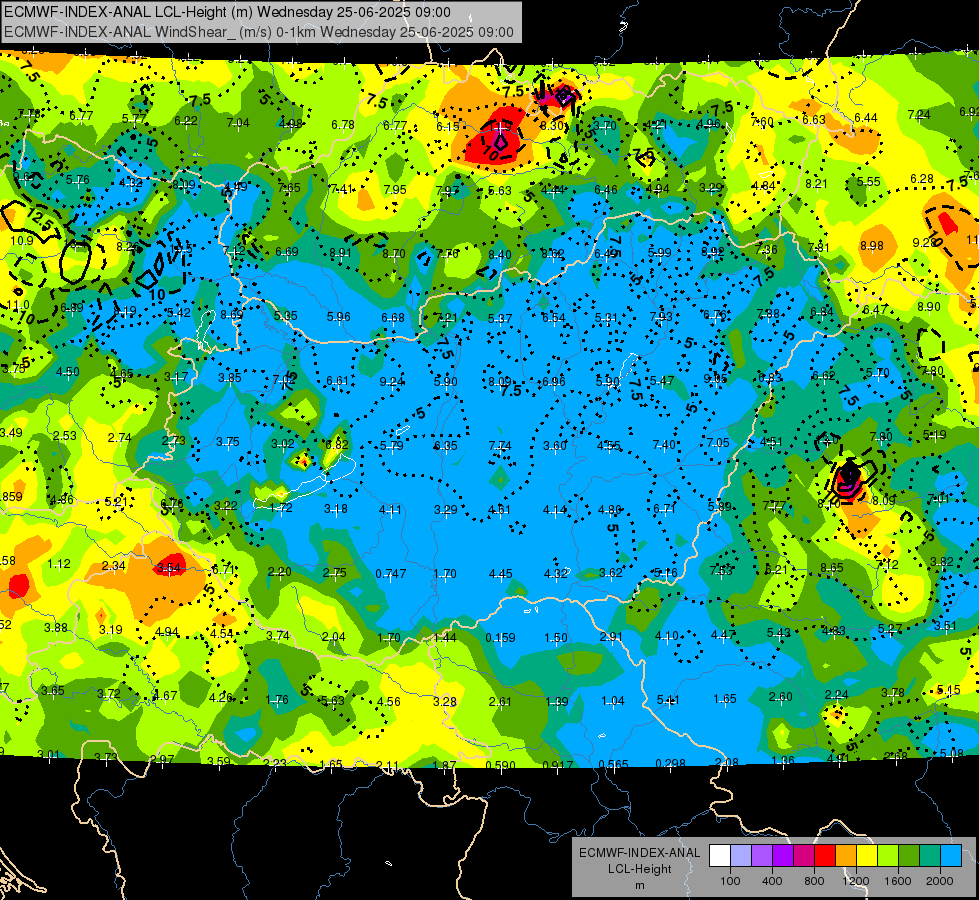
Task: Click the wind shear value 7.05
Action: pyautogui.click(x=718, y=443)
